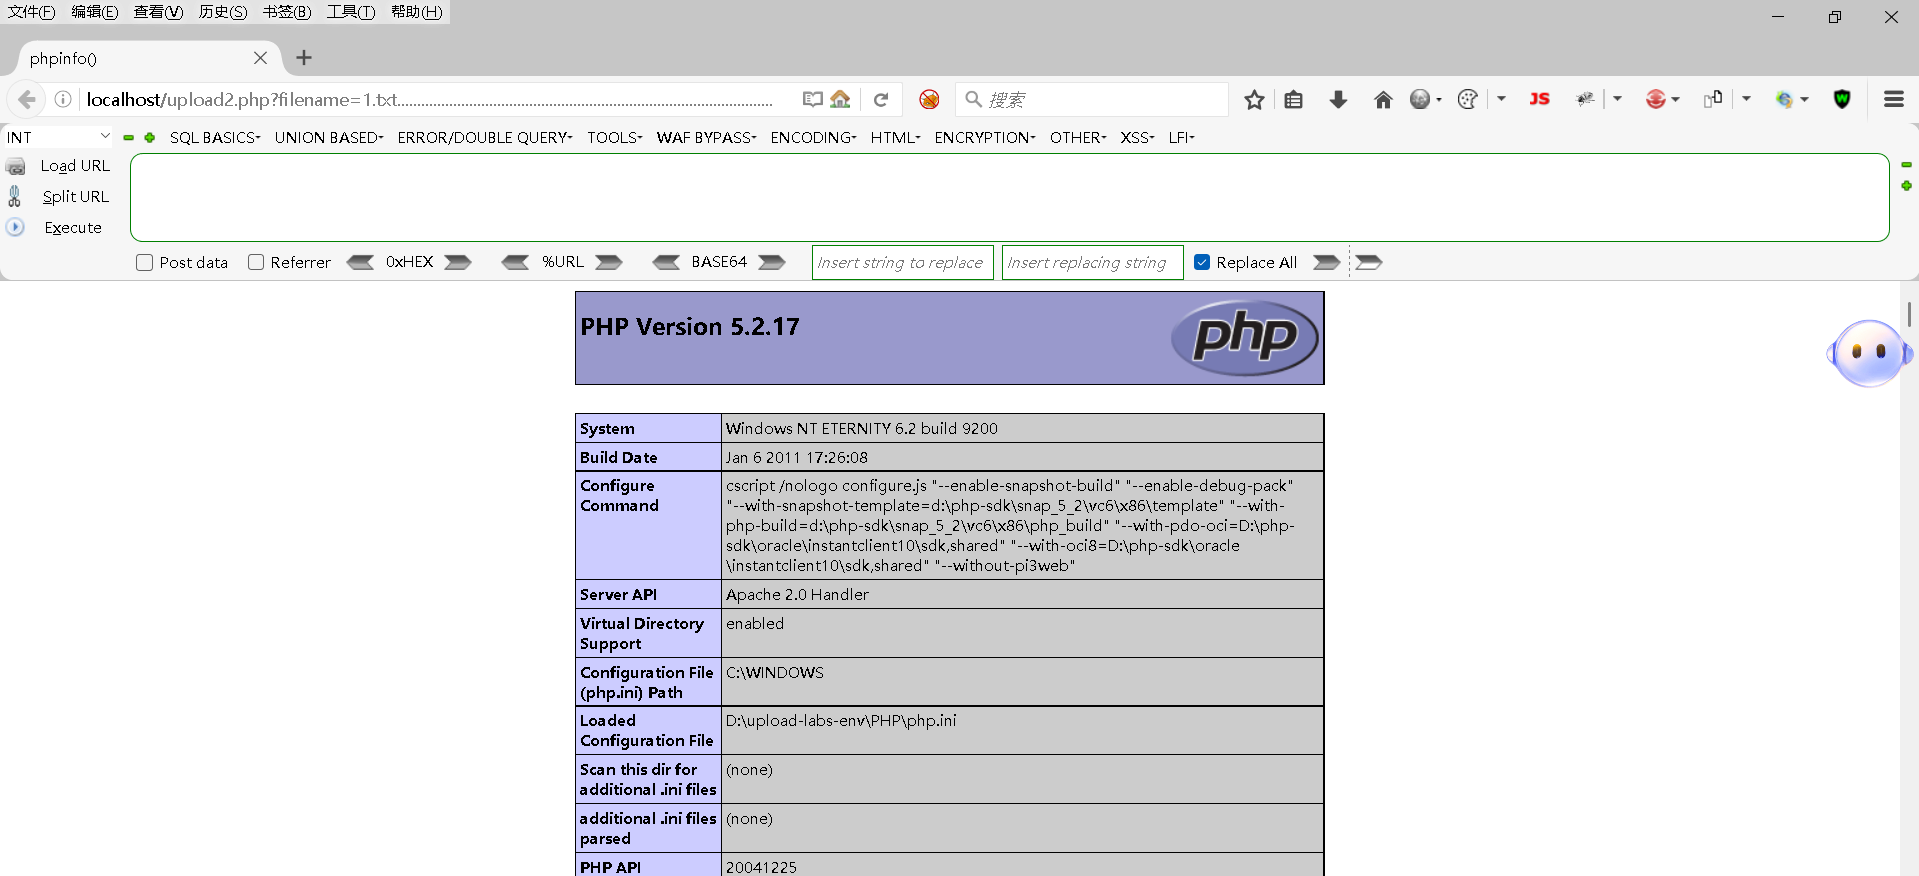Open the 书签(B) menu
The width and height of the screenshot is (1919, 876).
(x=287, y=12)
